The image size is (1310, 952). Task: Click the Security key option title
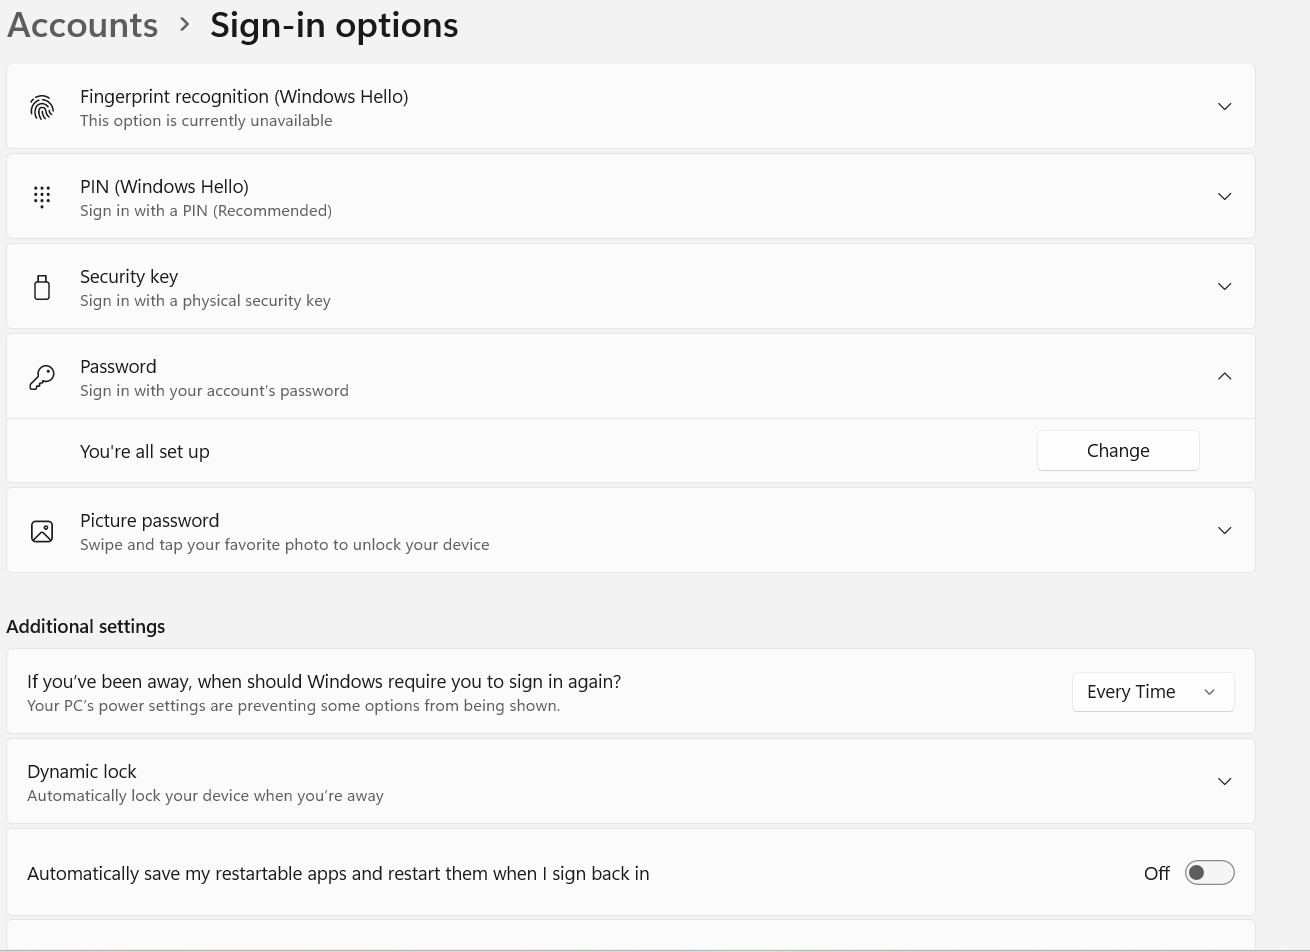coord(129,277)
